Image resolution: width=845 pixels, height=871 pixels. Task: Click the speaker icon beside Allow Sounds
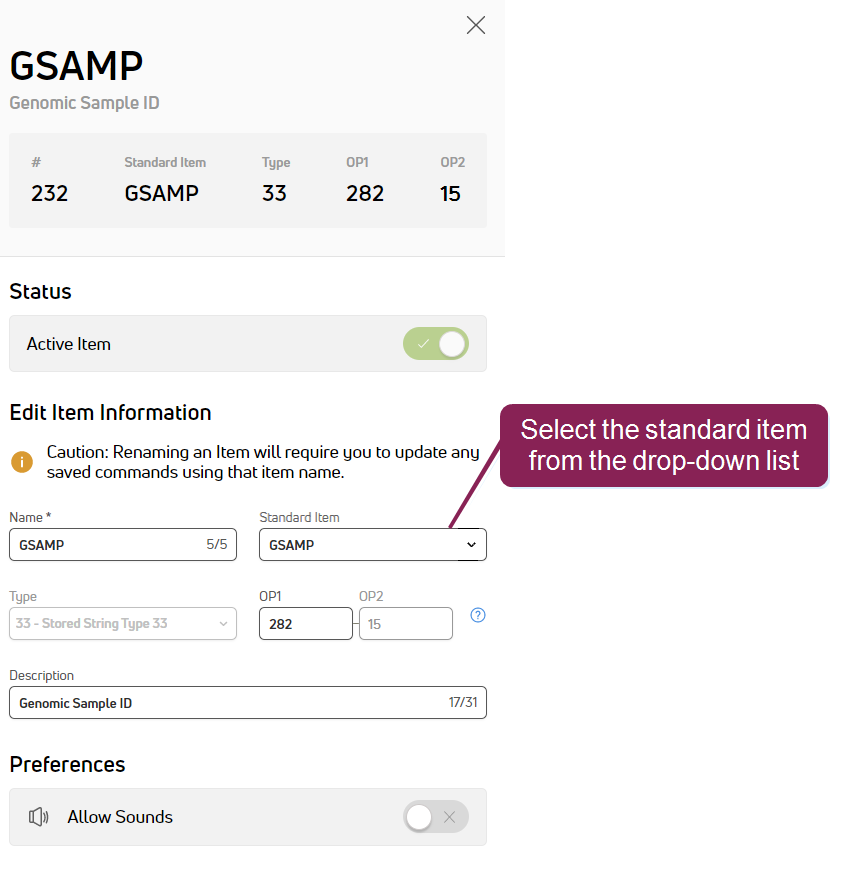39,817
